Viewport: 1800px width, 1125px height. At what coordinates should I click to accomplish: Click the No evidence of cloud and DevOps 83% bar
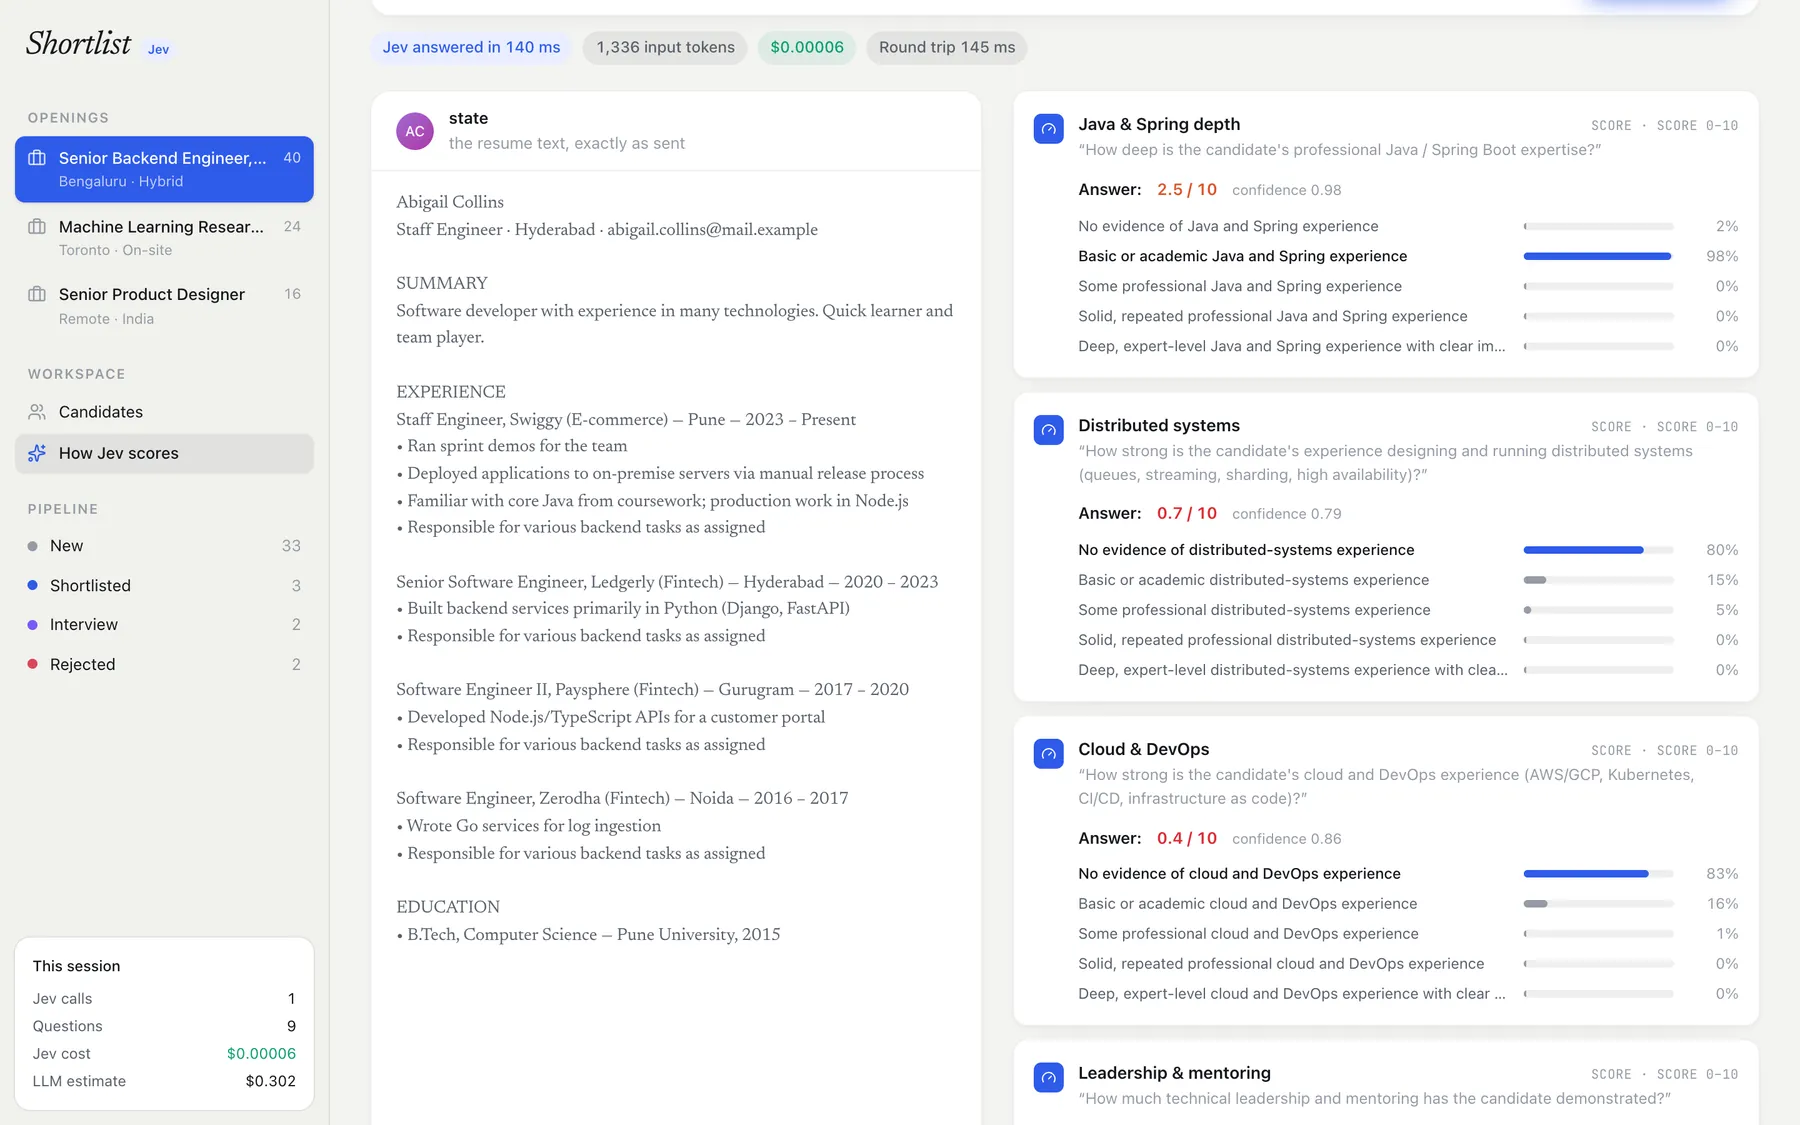pos(1598,874)
